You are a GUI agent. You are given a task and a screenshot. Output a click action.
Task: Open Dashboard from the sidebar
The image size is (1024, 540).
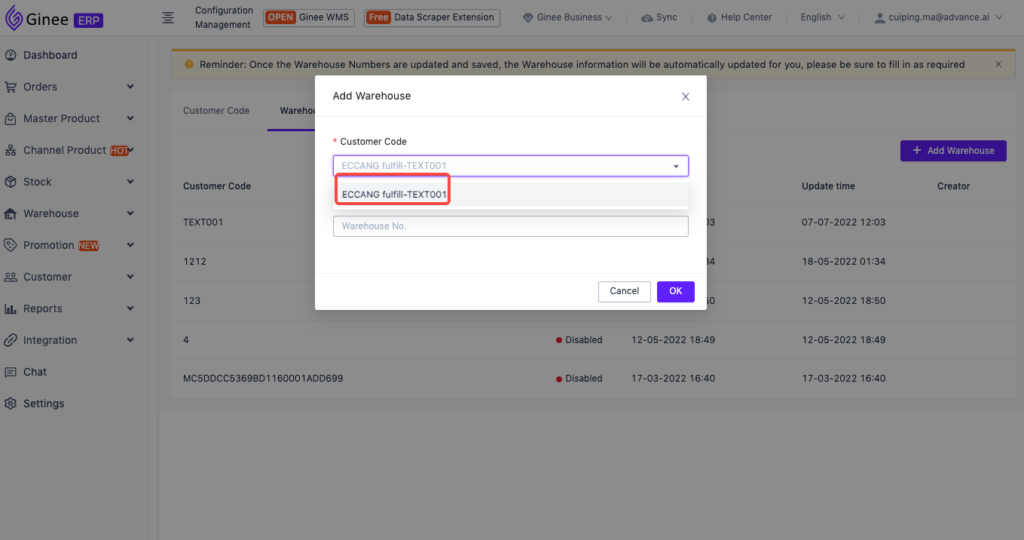coord(50,55)
